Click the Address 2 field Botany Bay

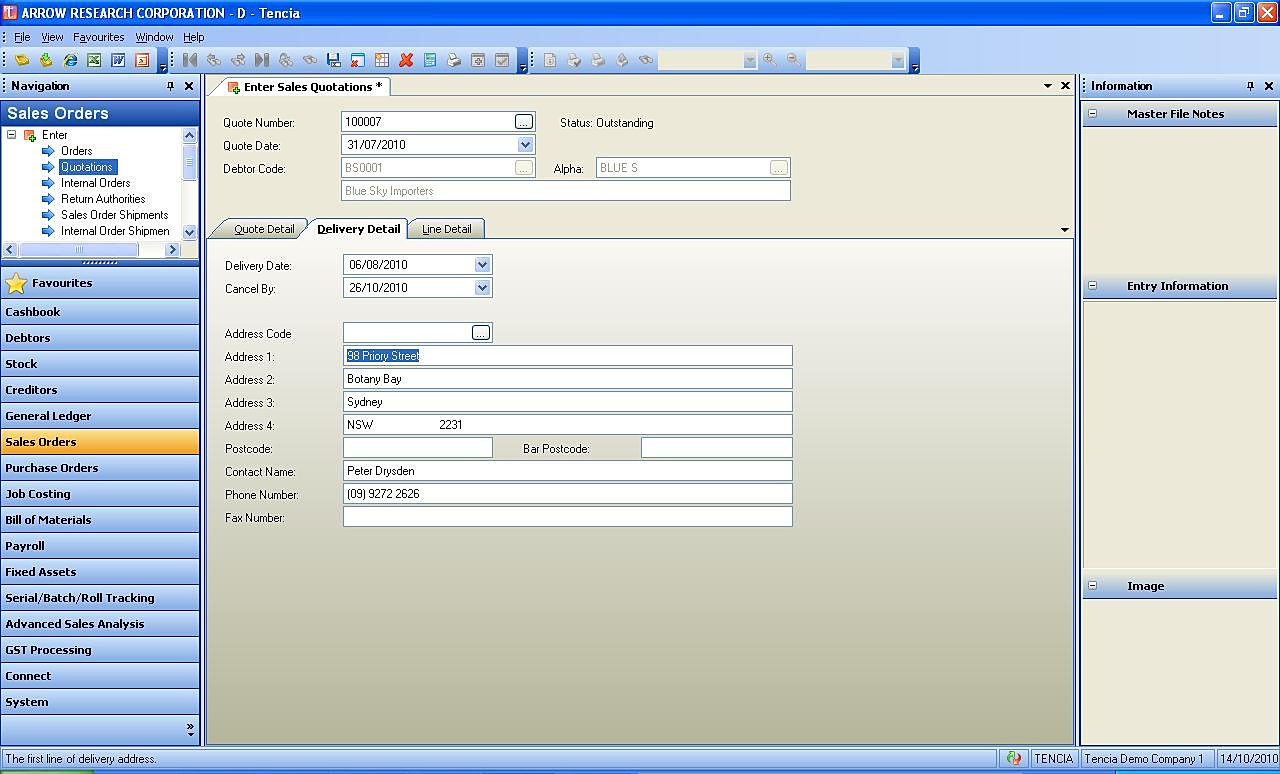pos(567,379)
